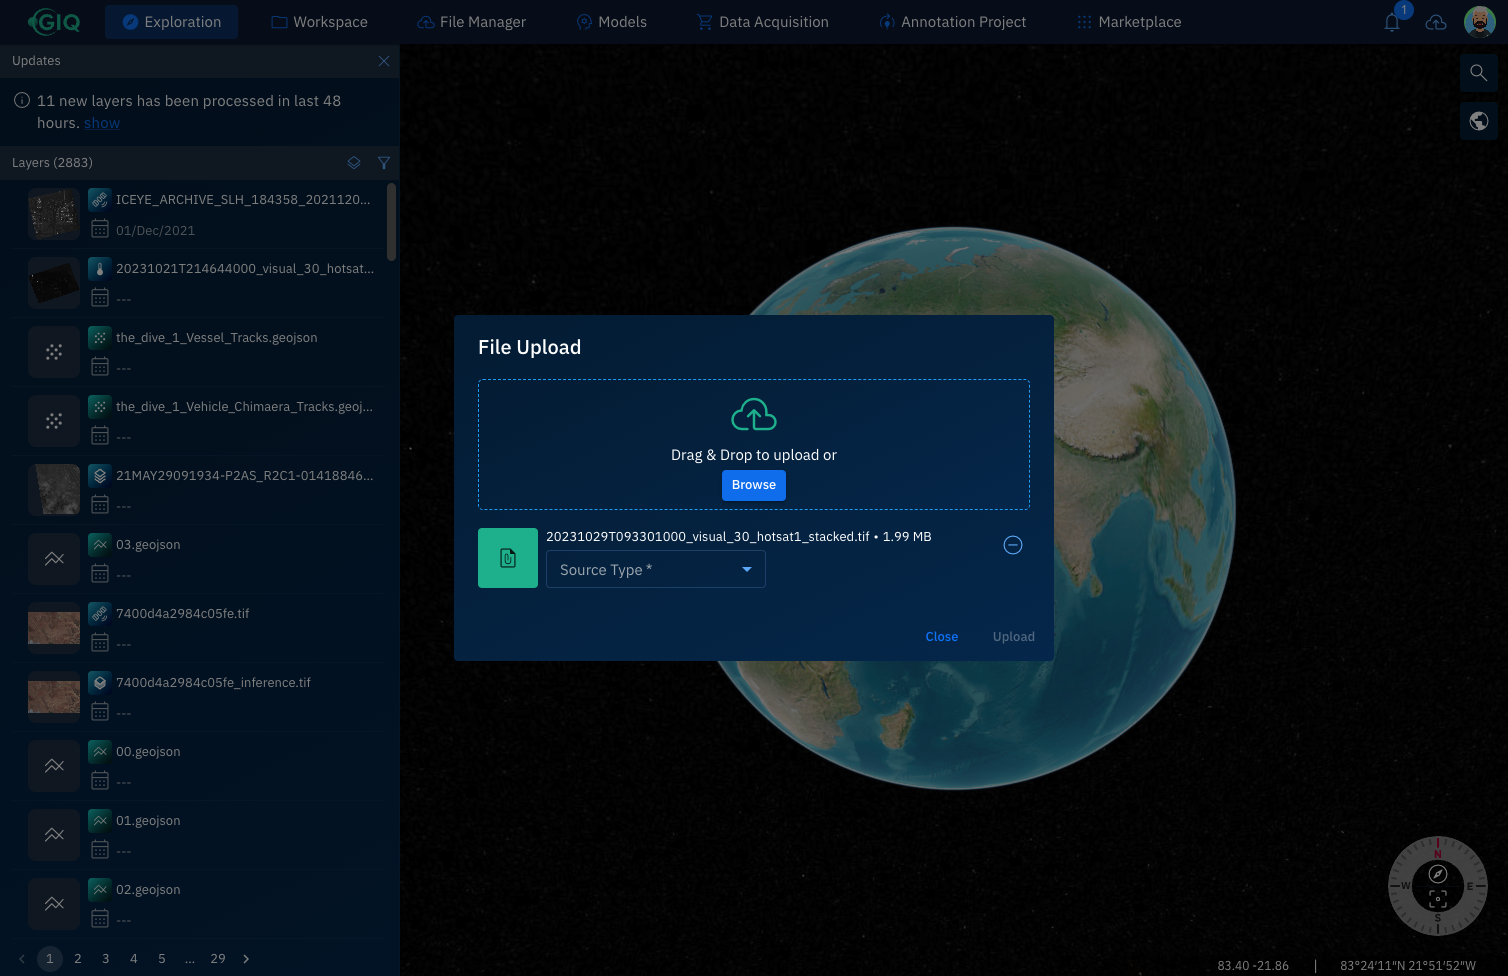Click the line type icon for 03.geojson
The image size is (1508, 976).
pos(99,545)
